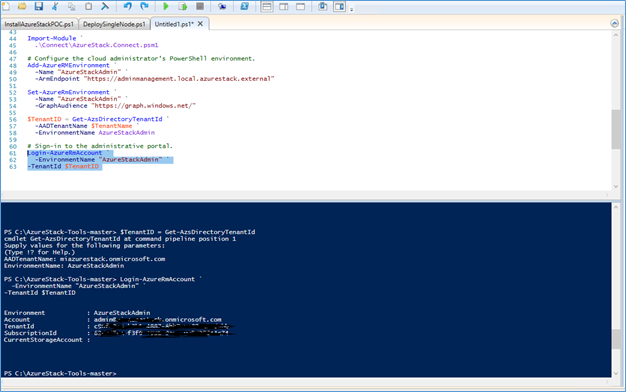Click the console pane scroll-down arrow

pos(616,373)
